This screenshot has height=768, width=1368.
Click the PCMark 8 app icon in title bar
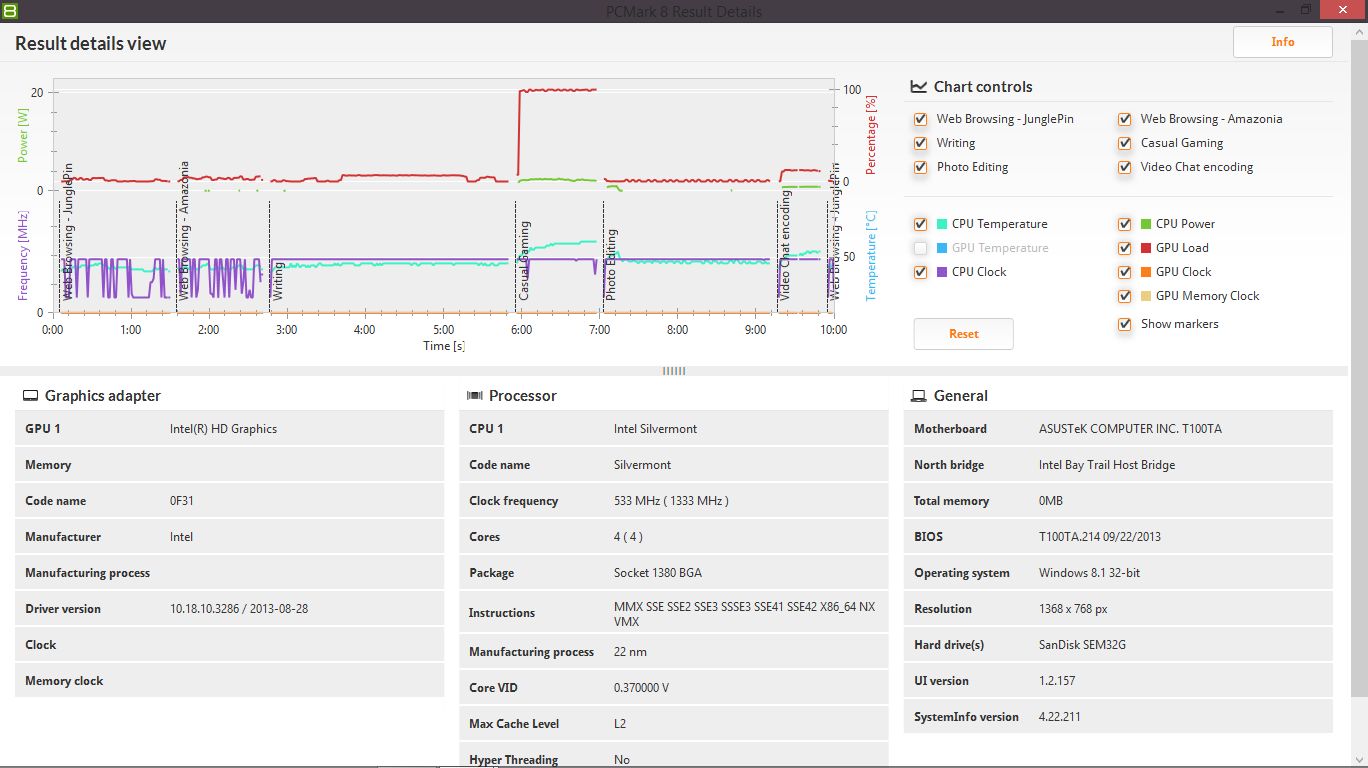pyautogui.click(x=10, y=11)
